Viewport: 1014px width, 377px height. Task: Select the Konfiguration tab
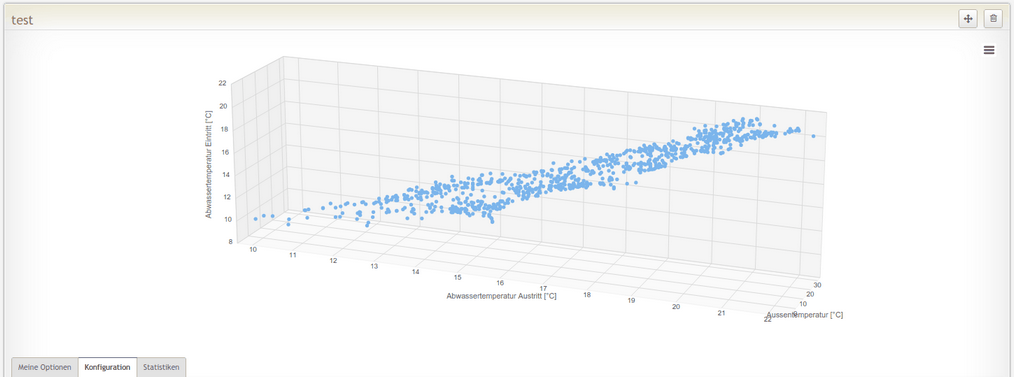[x=107, y=367]
